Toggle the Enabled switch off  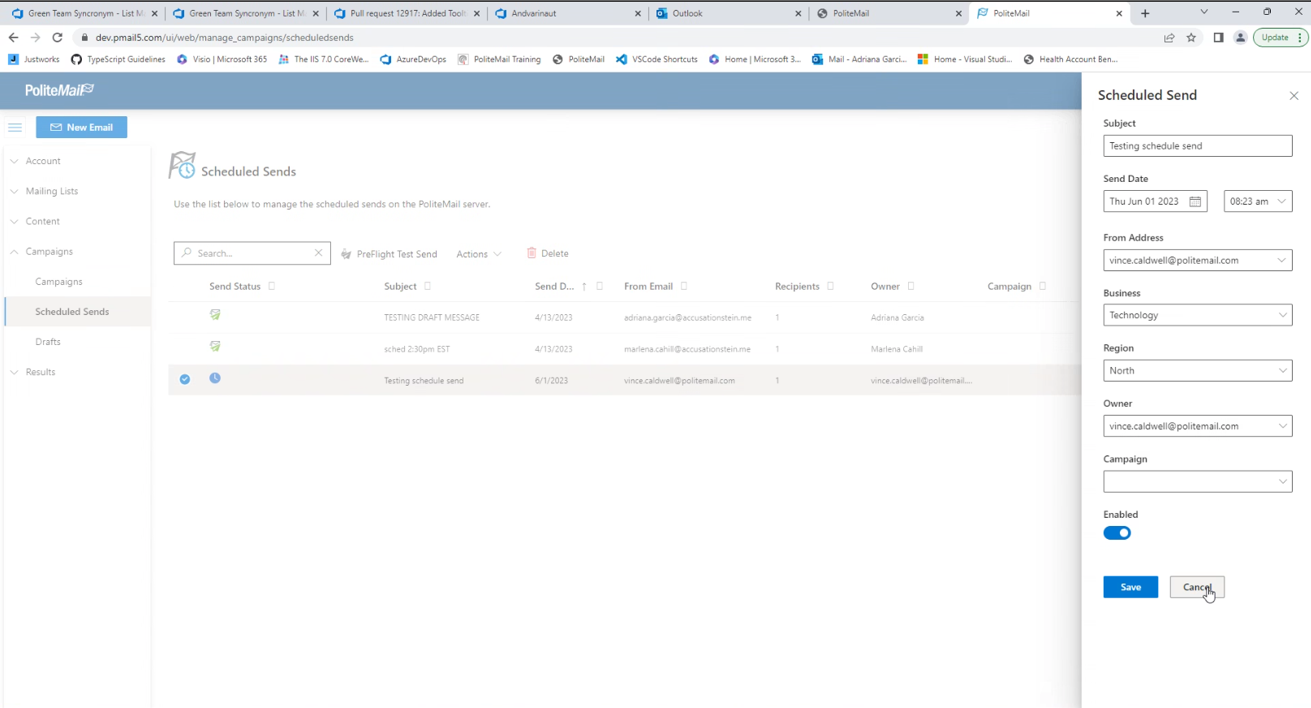1117,533
